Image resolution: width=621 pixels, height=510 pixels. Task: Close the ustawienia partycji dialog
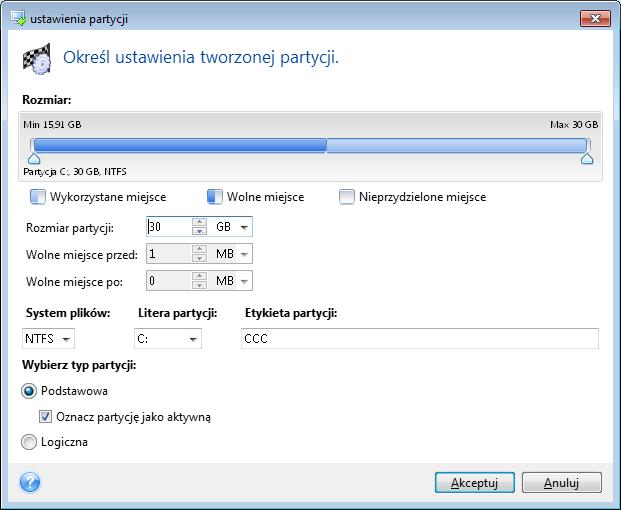coord(595,19)
